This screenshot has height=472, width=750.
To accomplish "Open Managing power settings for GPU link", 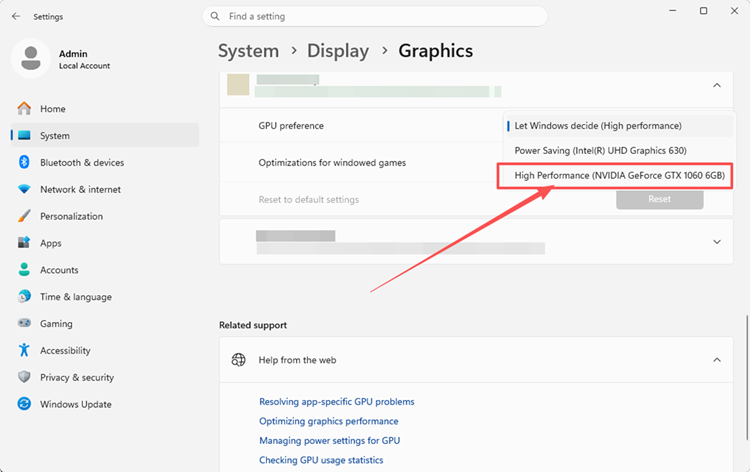I will click(330, 440).
